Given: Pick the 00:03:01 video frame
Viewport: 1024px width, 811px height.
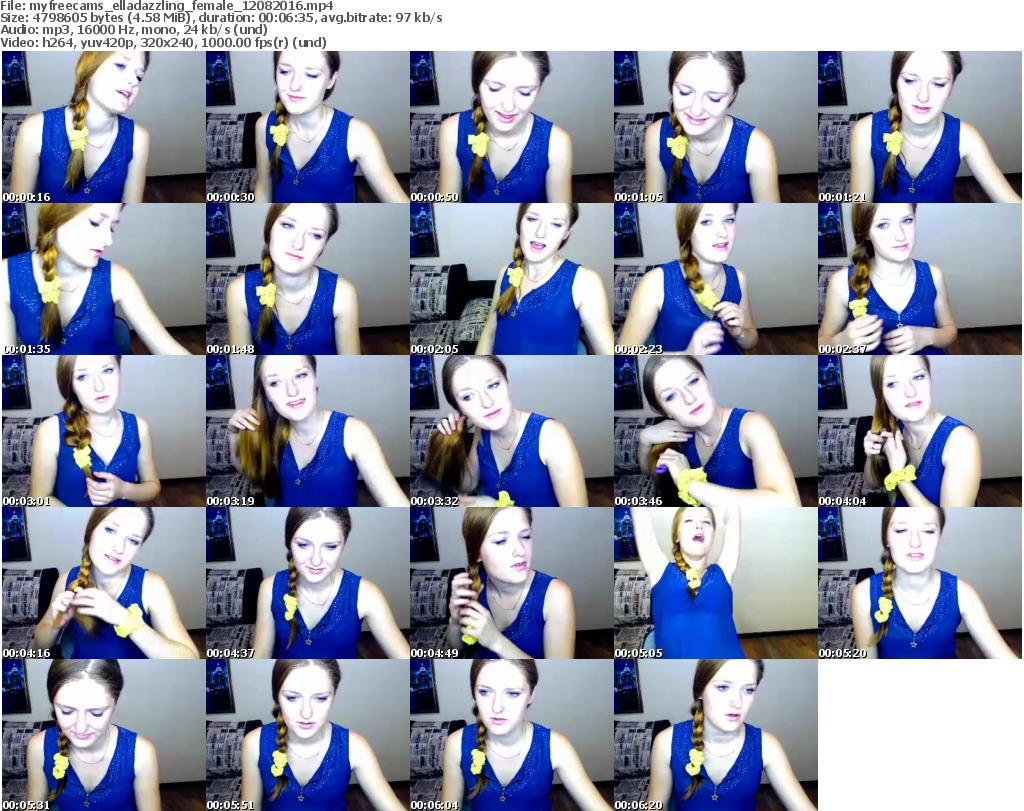Looking at the screenshot, I should 103,431.
